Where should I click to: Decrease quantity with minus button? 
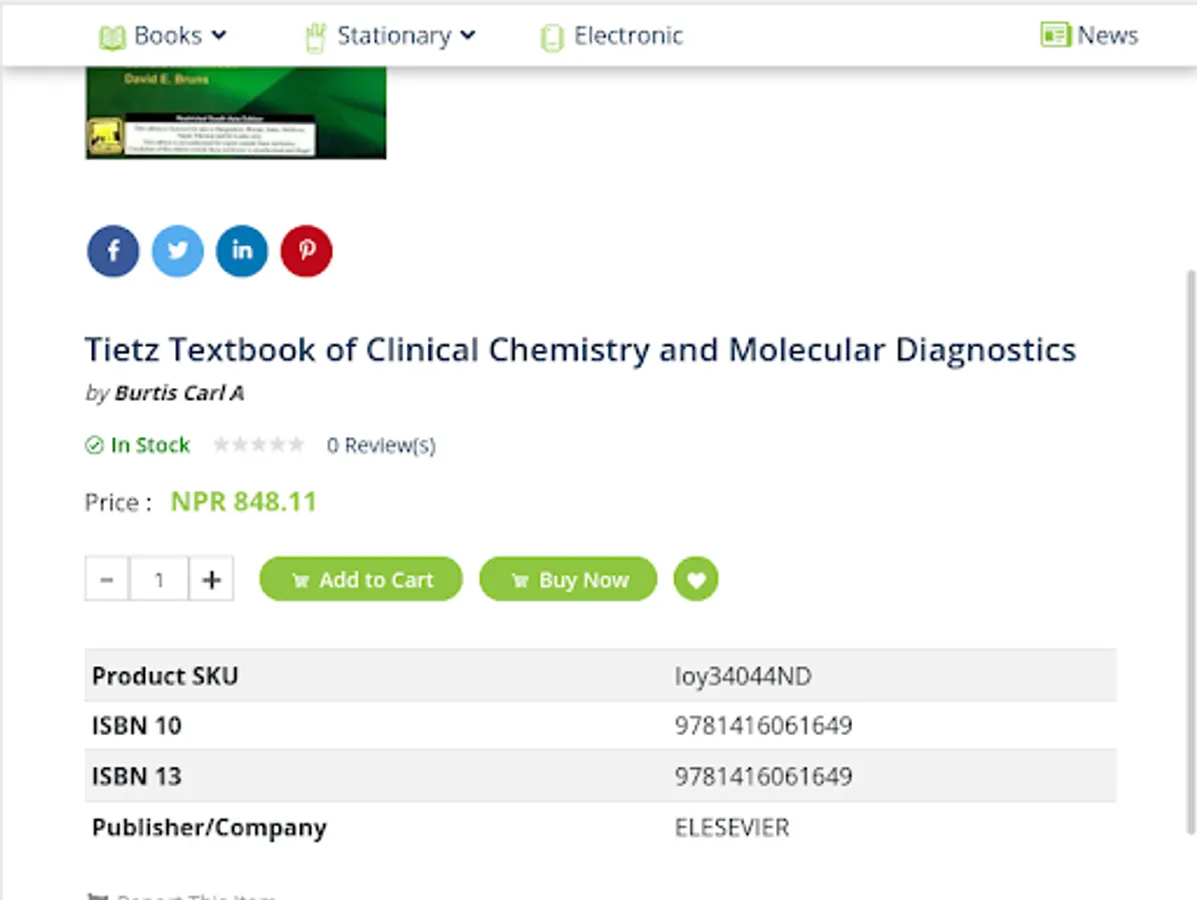click(x=107, y=579)
